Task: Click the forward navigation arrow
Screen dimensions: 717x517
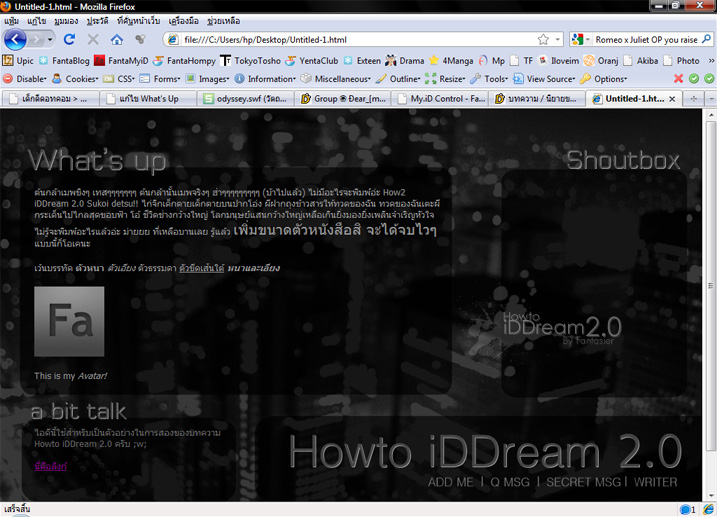Action: 35,40
